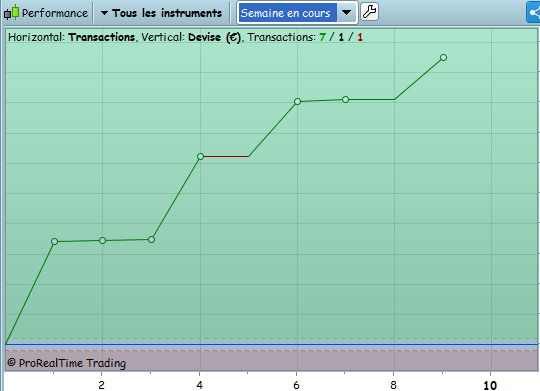Click the x-axis label 6
This screenshot has height=391, width=540.
296,384
